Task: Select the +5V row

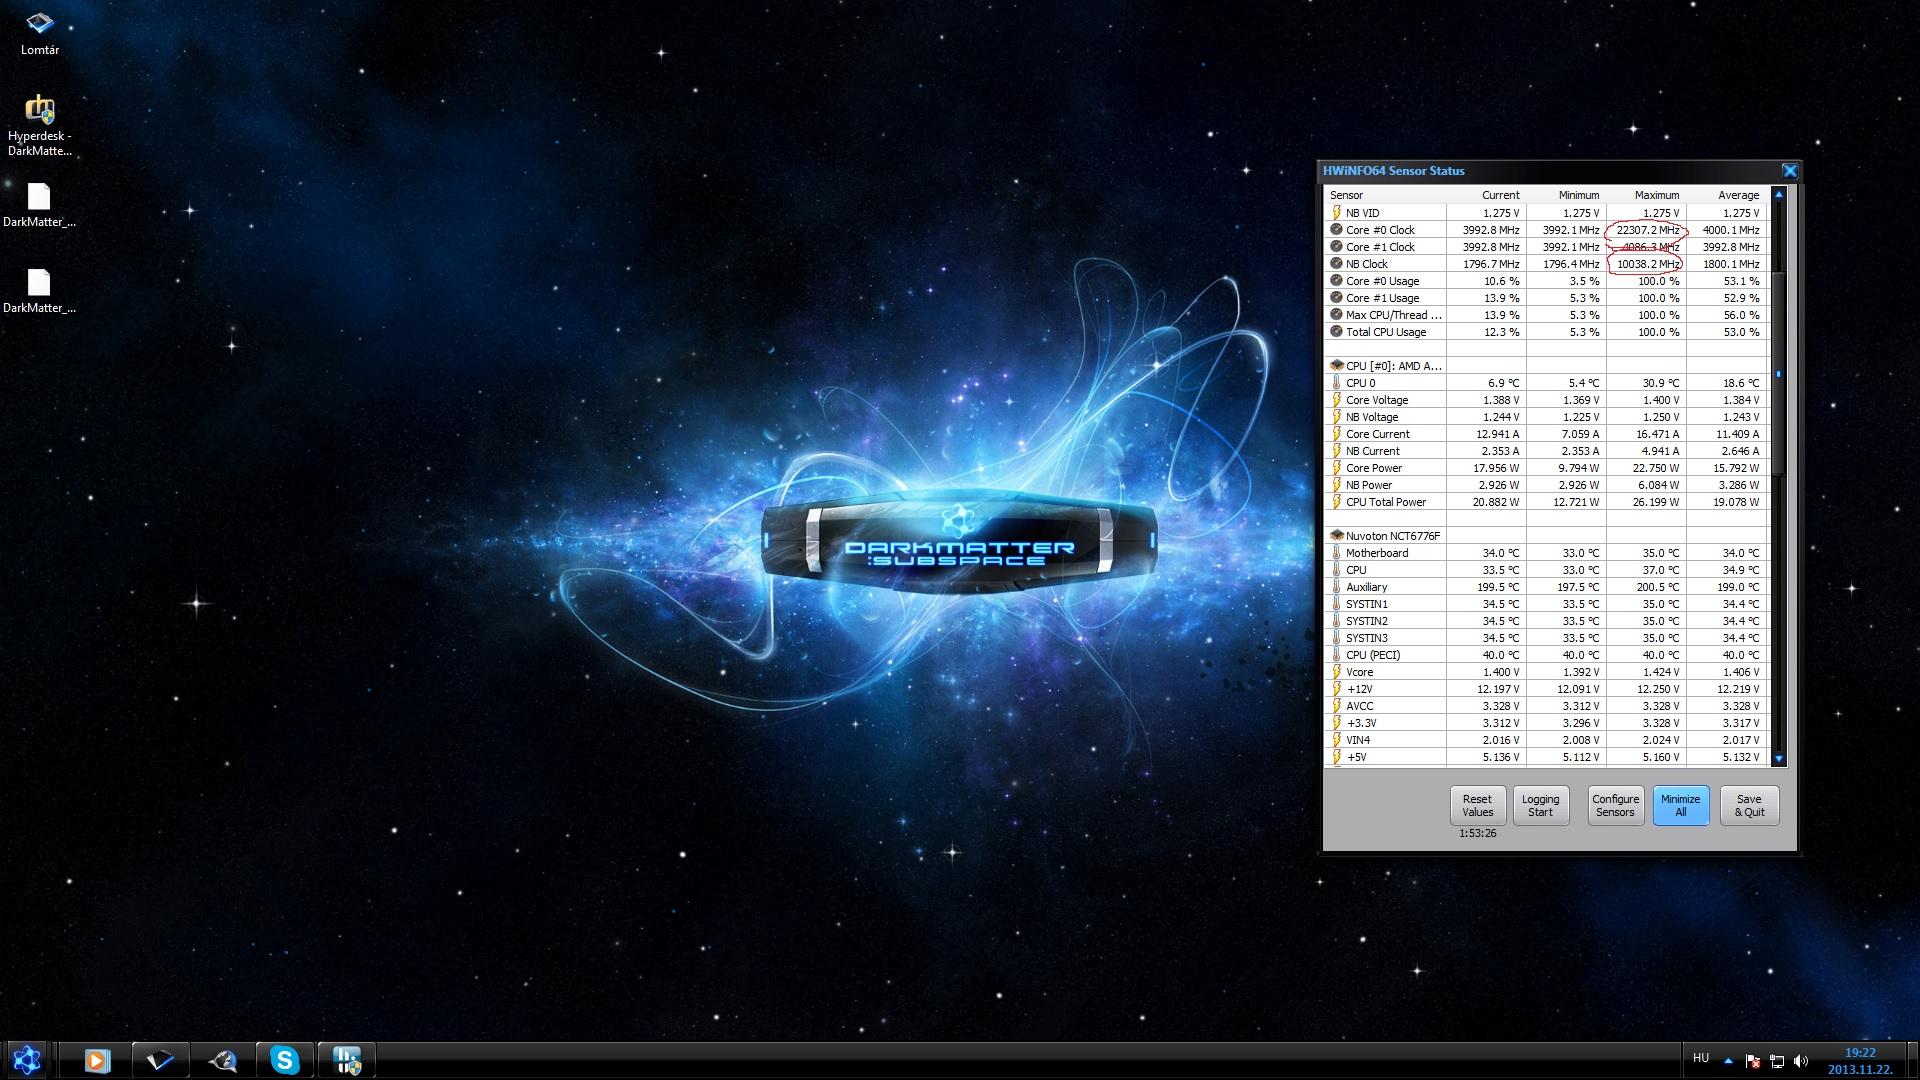Action: tap(1547, 757)
